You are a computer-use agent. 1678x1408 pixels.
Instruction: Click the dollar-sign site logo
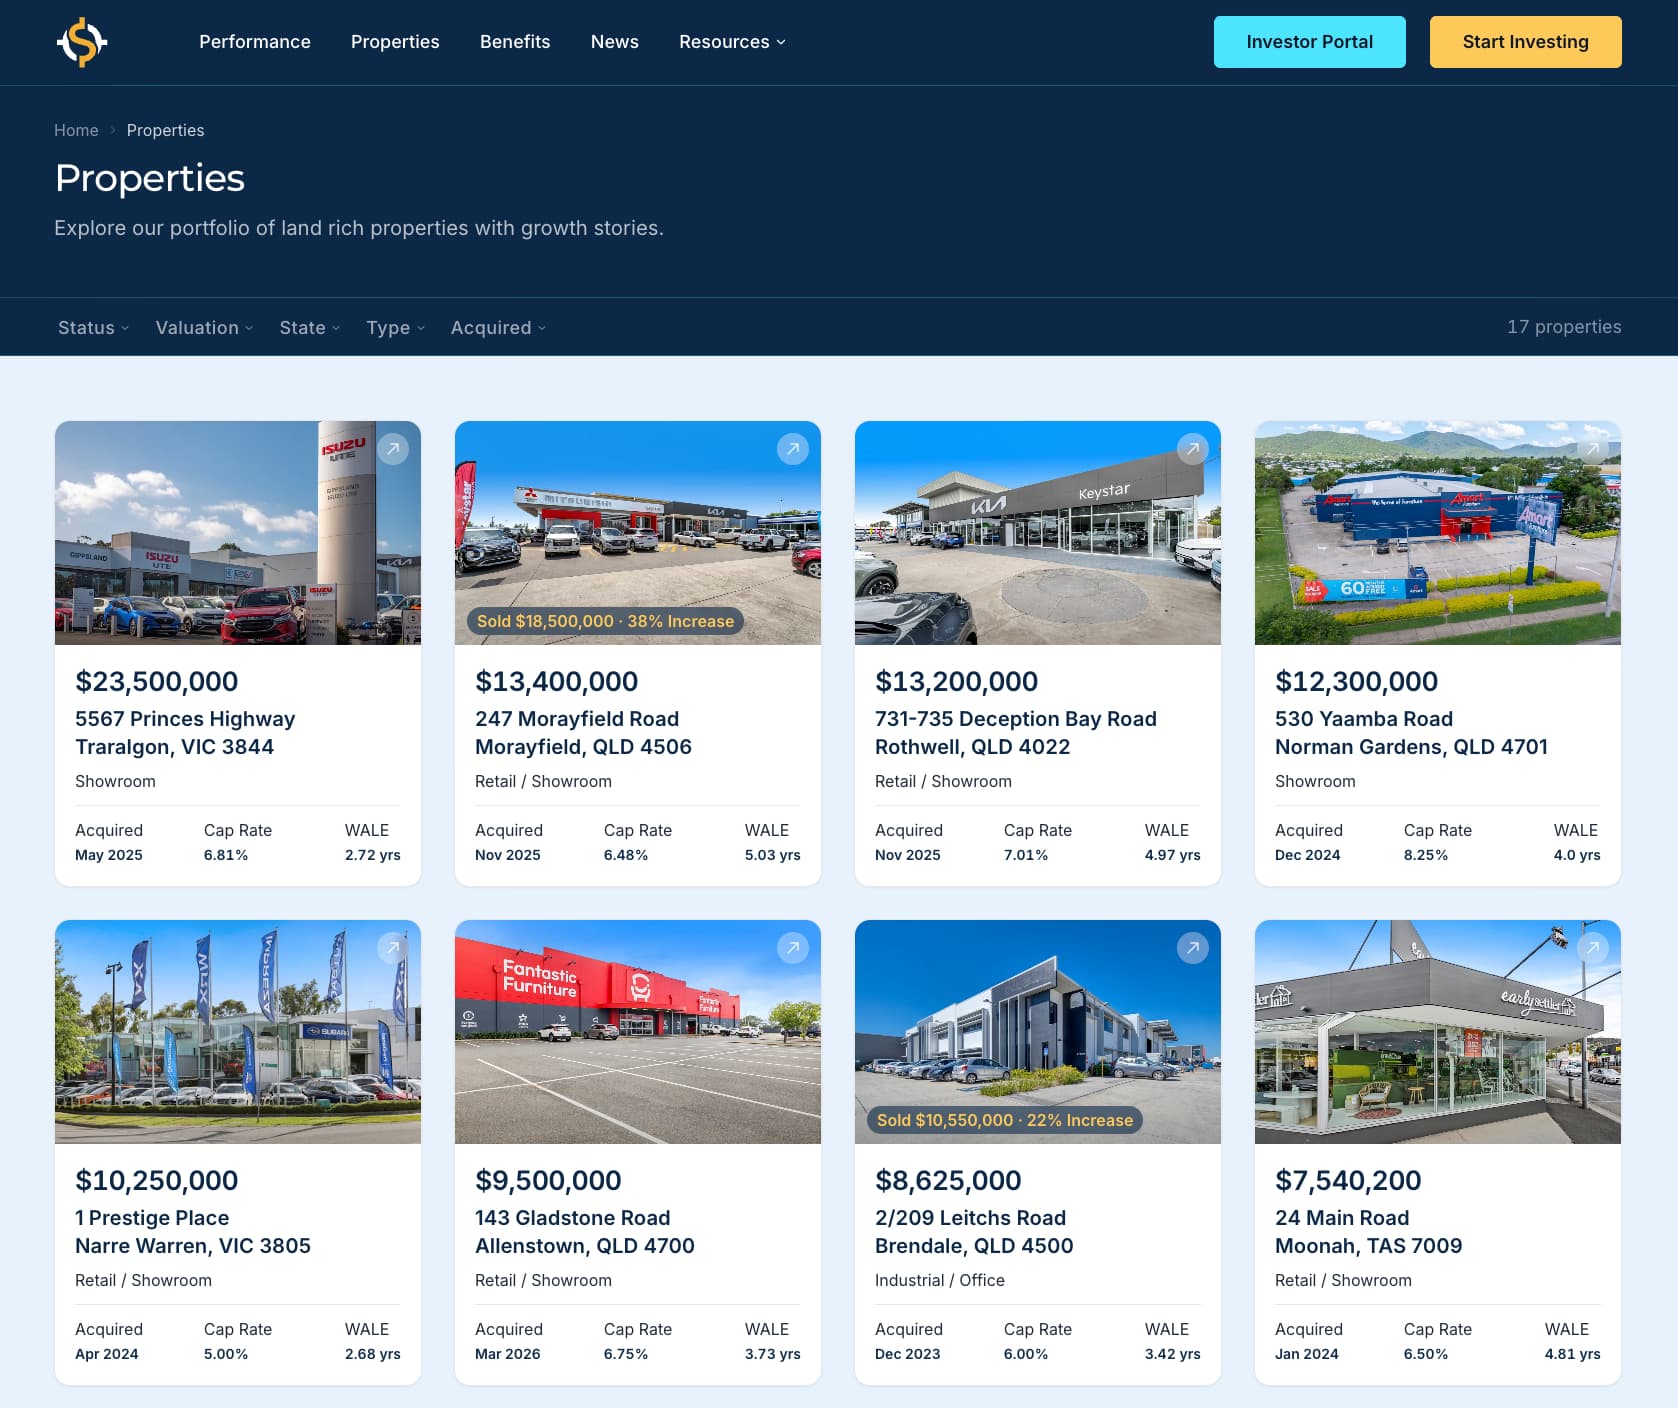(82, 42)
